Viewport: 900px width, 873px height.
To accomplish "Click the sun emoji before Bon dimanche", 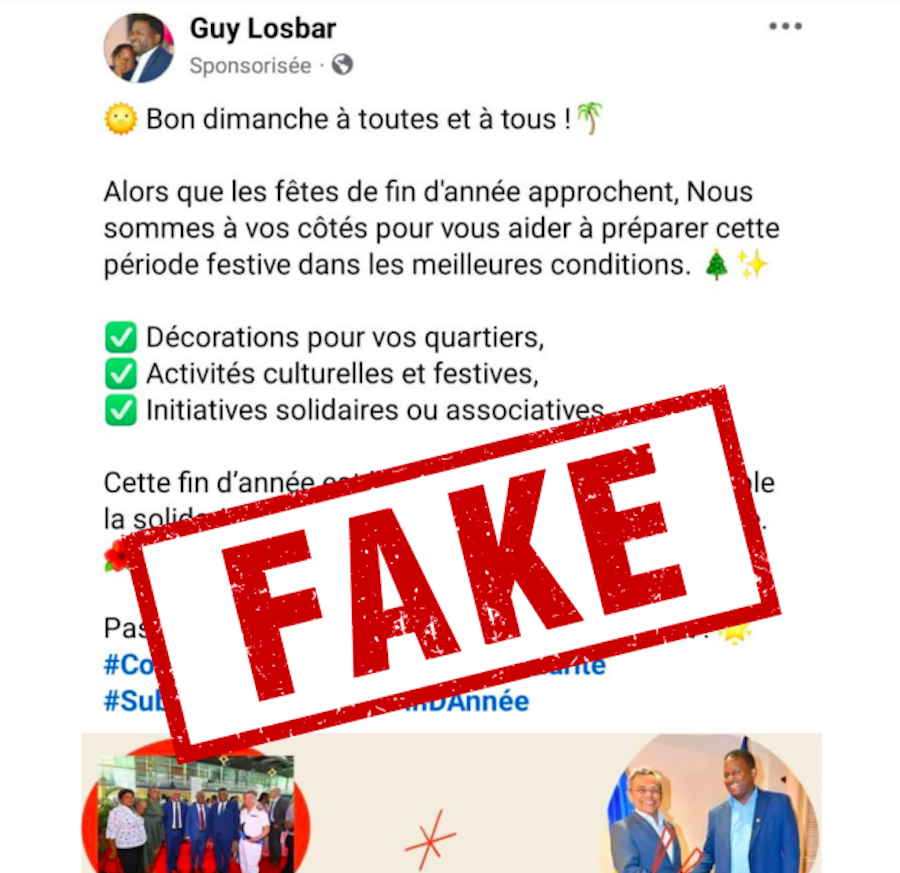I will click(x=121, y=119).
